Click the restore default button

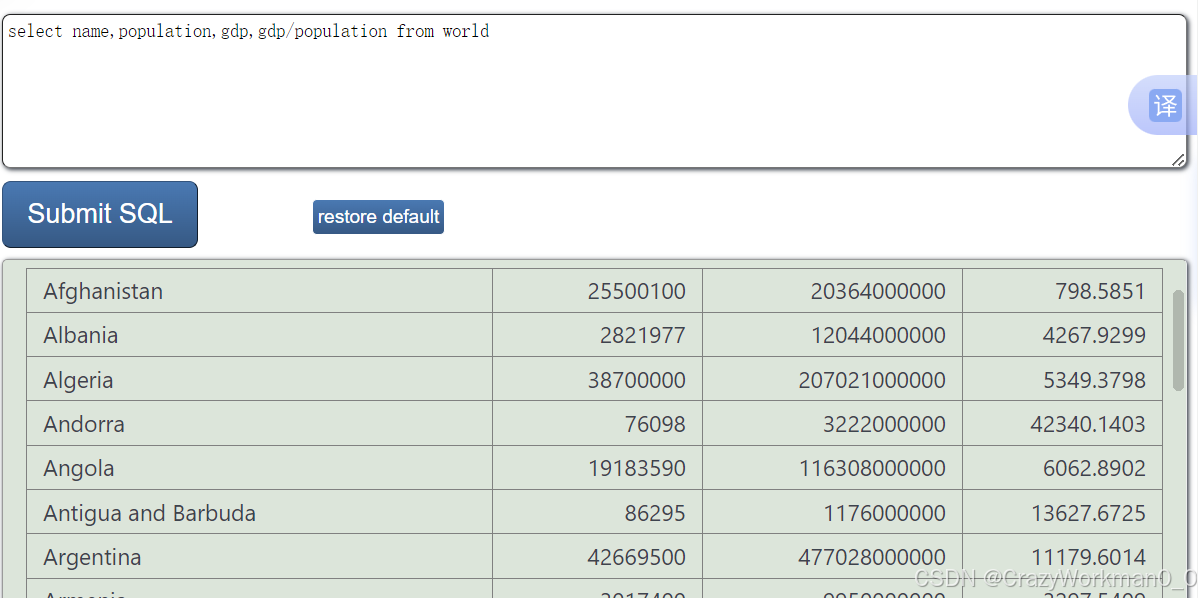pos(378,217)
